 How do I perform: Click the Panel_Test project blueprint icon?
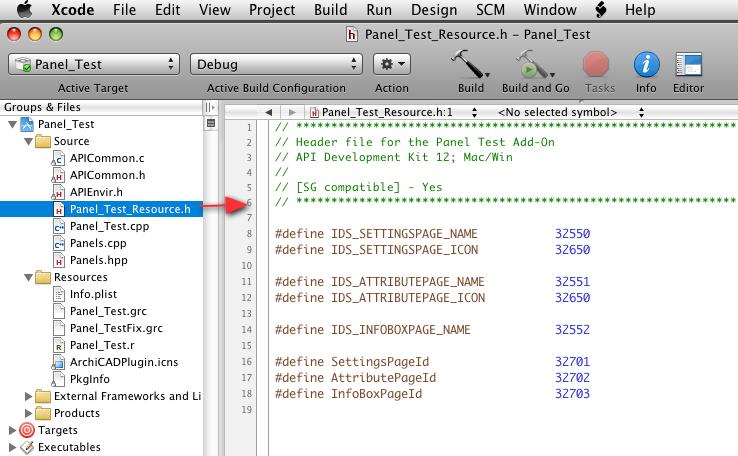(27, 124)
